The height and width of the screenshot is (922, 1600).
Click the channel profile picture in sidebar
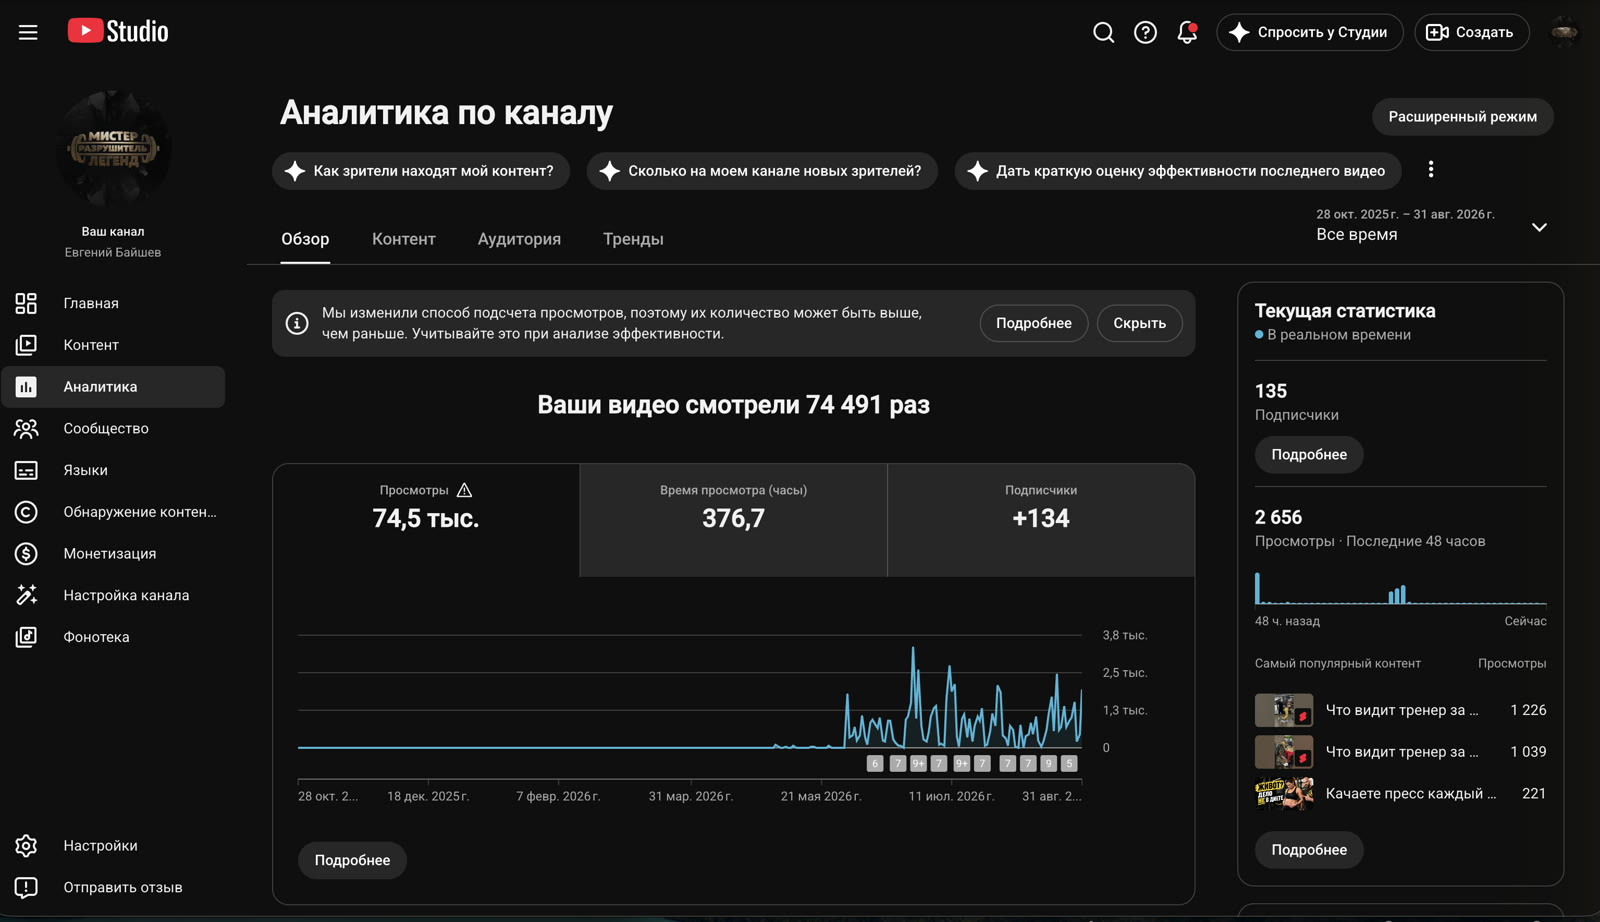click(113, 148)
